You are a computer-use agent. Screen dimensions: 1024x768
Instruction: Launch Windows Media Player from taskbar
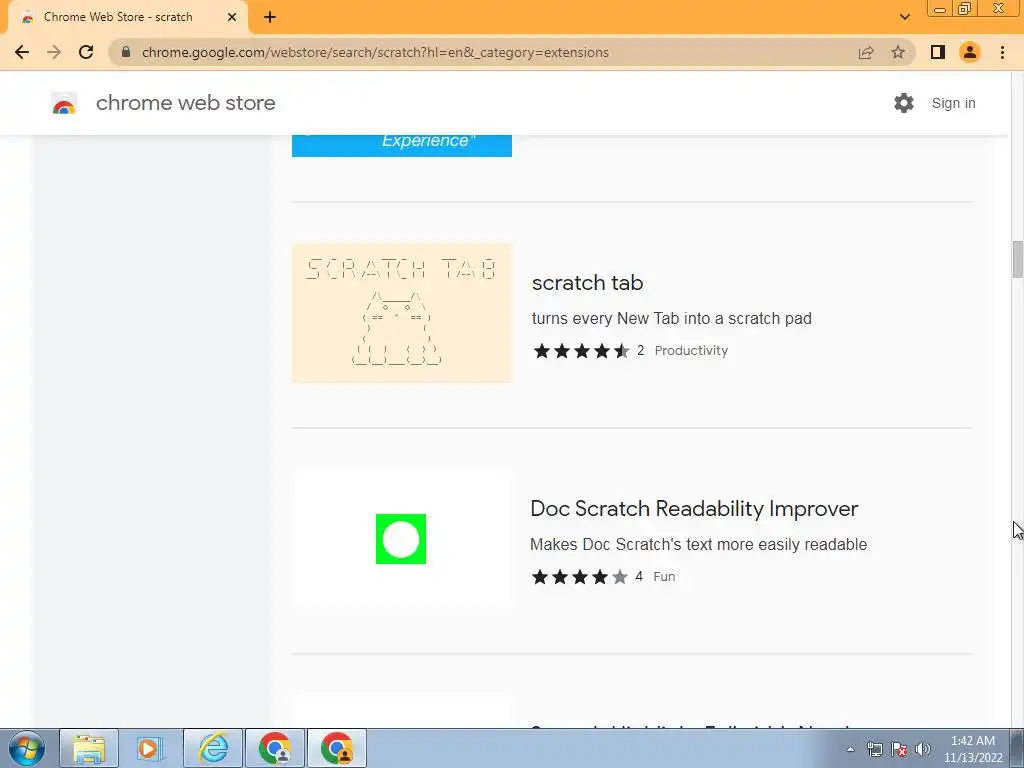tap(150, 748)
